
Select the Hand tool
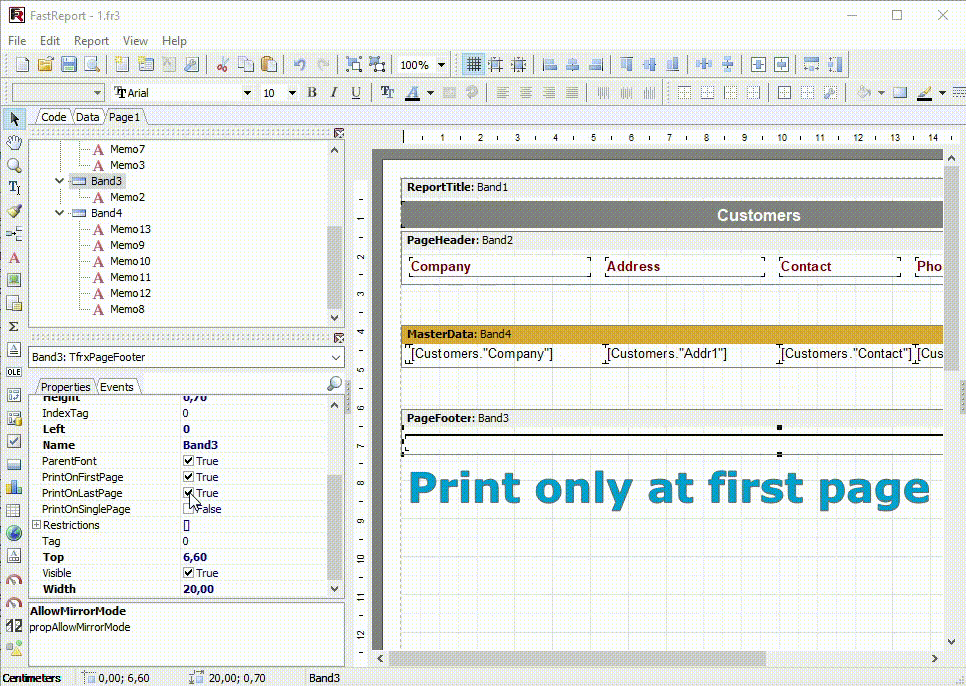pos(14,143)
